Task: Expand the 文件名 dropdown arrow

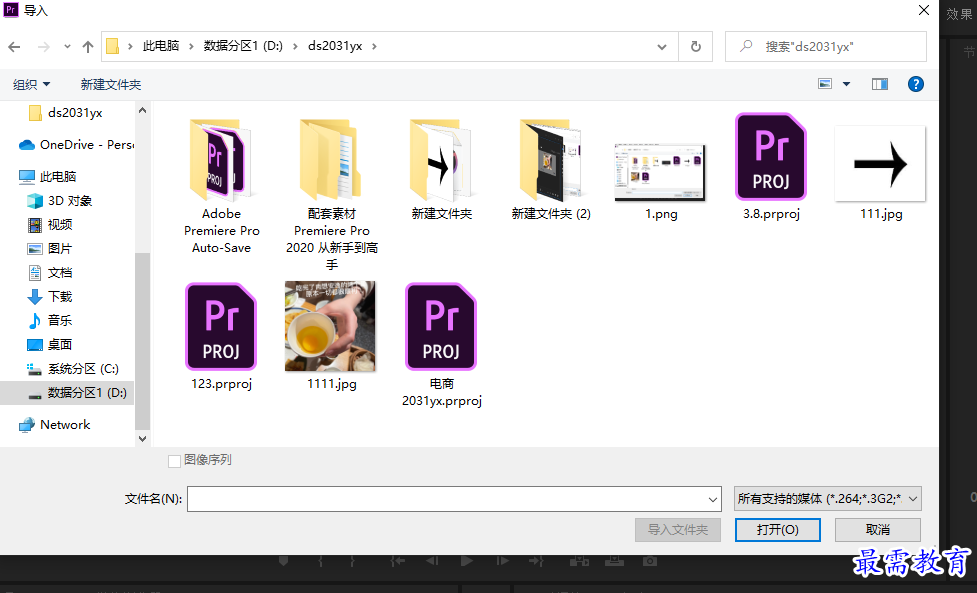Action: tap(713, 499)
